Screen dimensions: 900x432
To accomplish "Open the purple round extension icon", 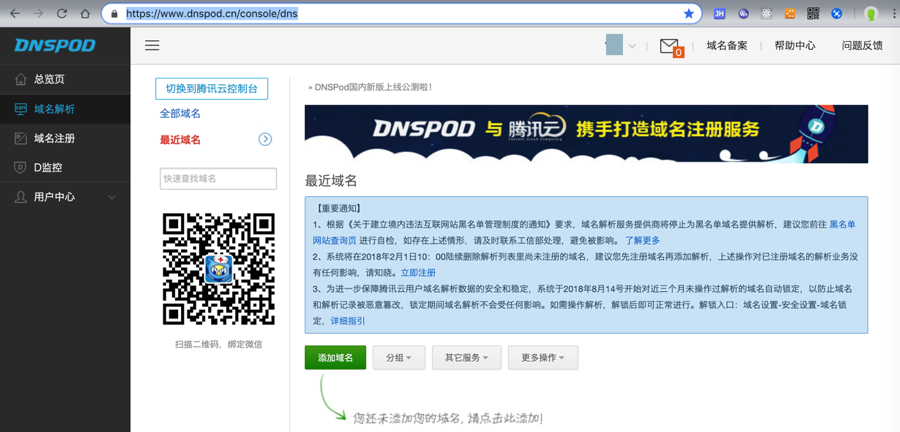I will 744,13.
